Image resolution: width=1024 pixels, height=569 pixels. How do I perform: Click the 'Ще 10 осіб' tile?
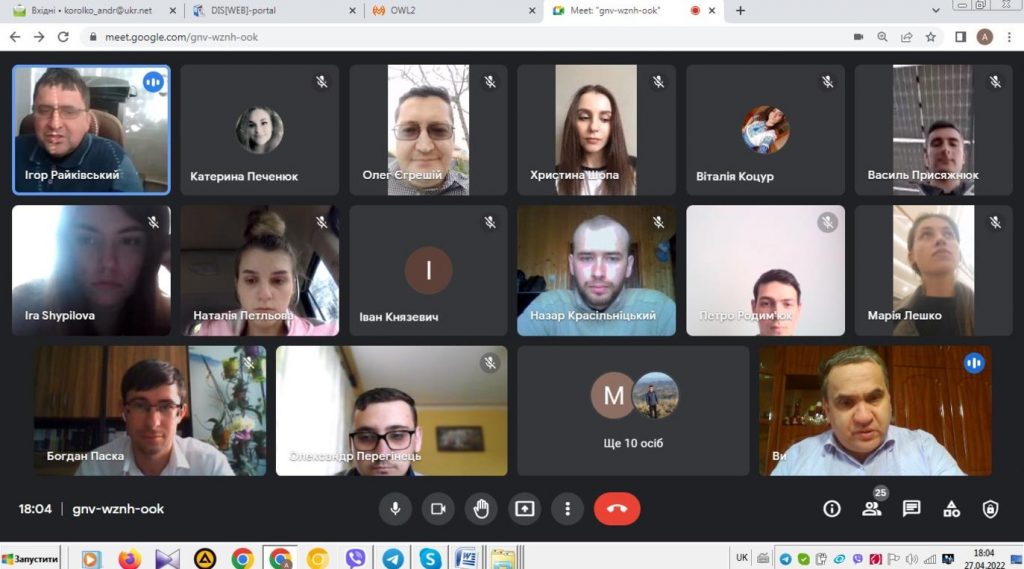tap(633, 411)
